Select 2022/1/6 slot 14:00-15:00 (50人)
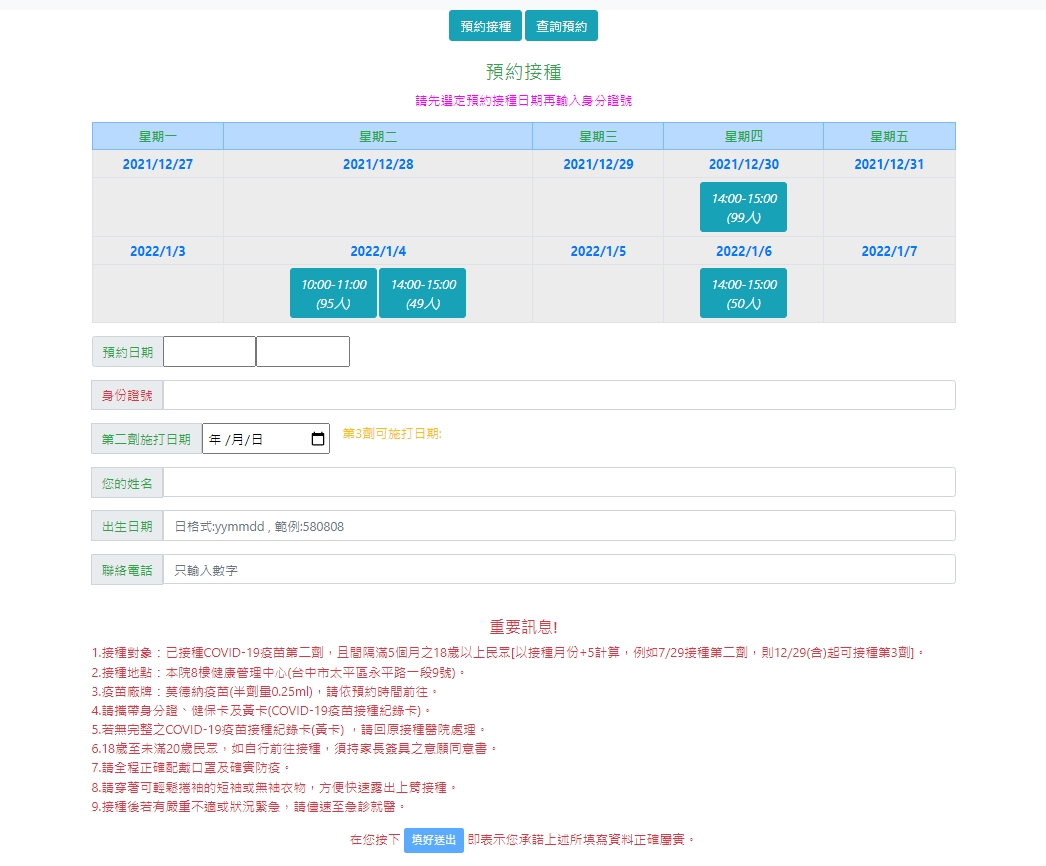This screenshot has width=1046, height=866. pos(743,294)
